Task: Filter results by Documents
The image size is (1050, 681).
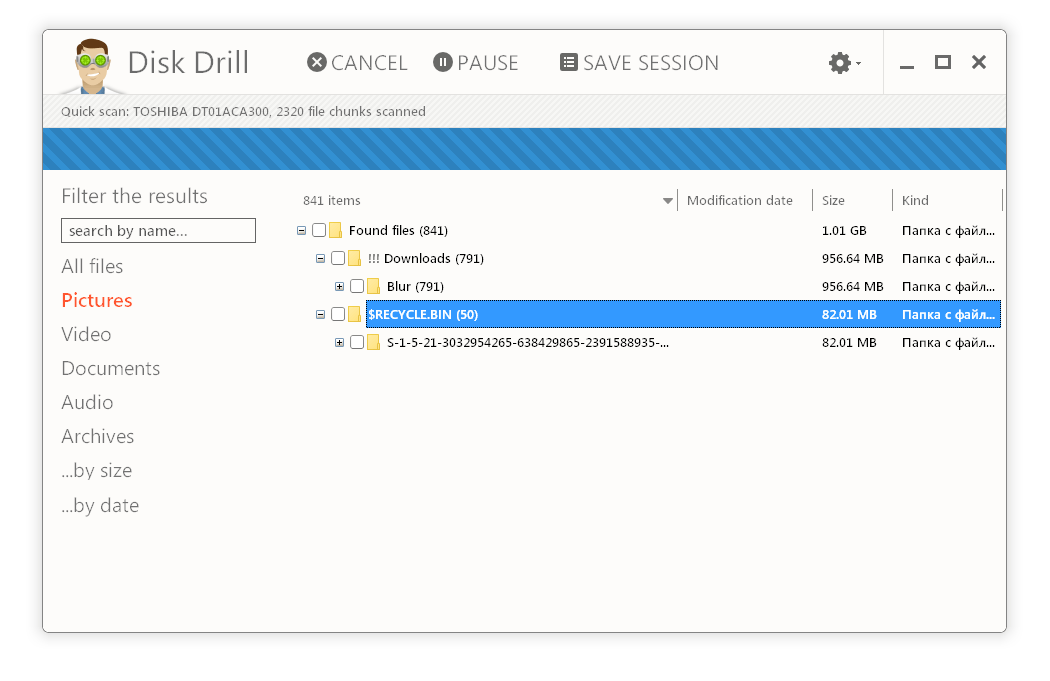Action: (110, 369)
